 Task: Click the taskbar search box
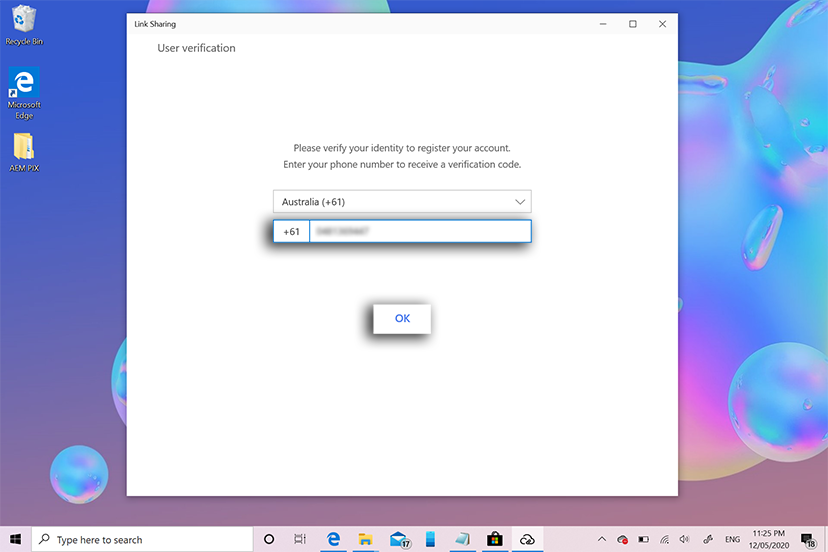143,539
